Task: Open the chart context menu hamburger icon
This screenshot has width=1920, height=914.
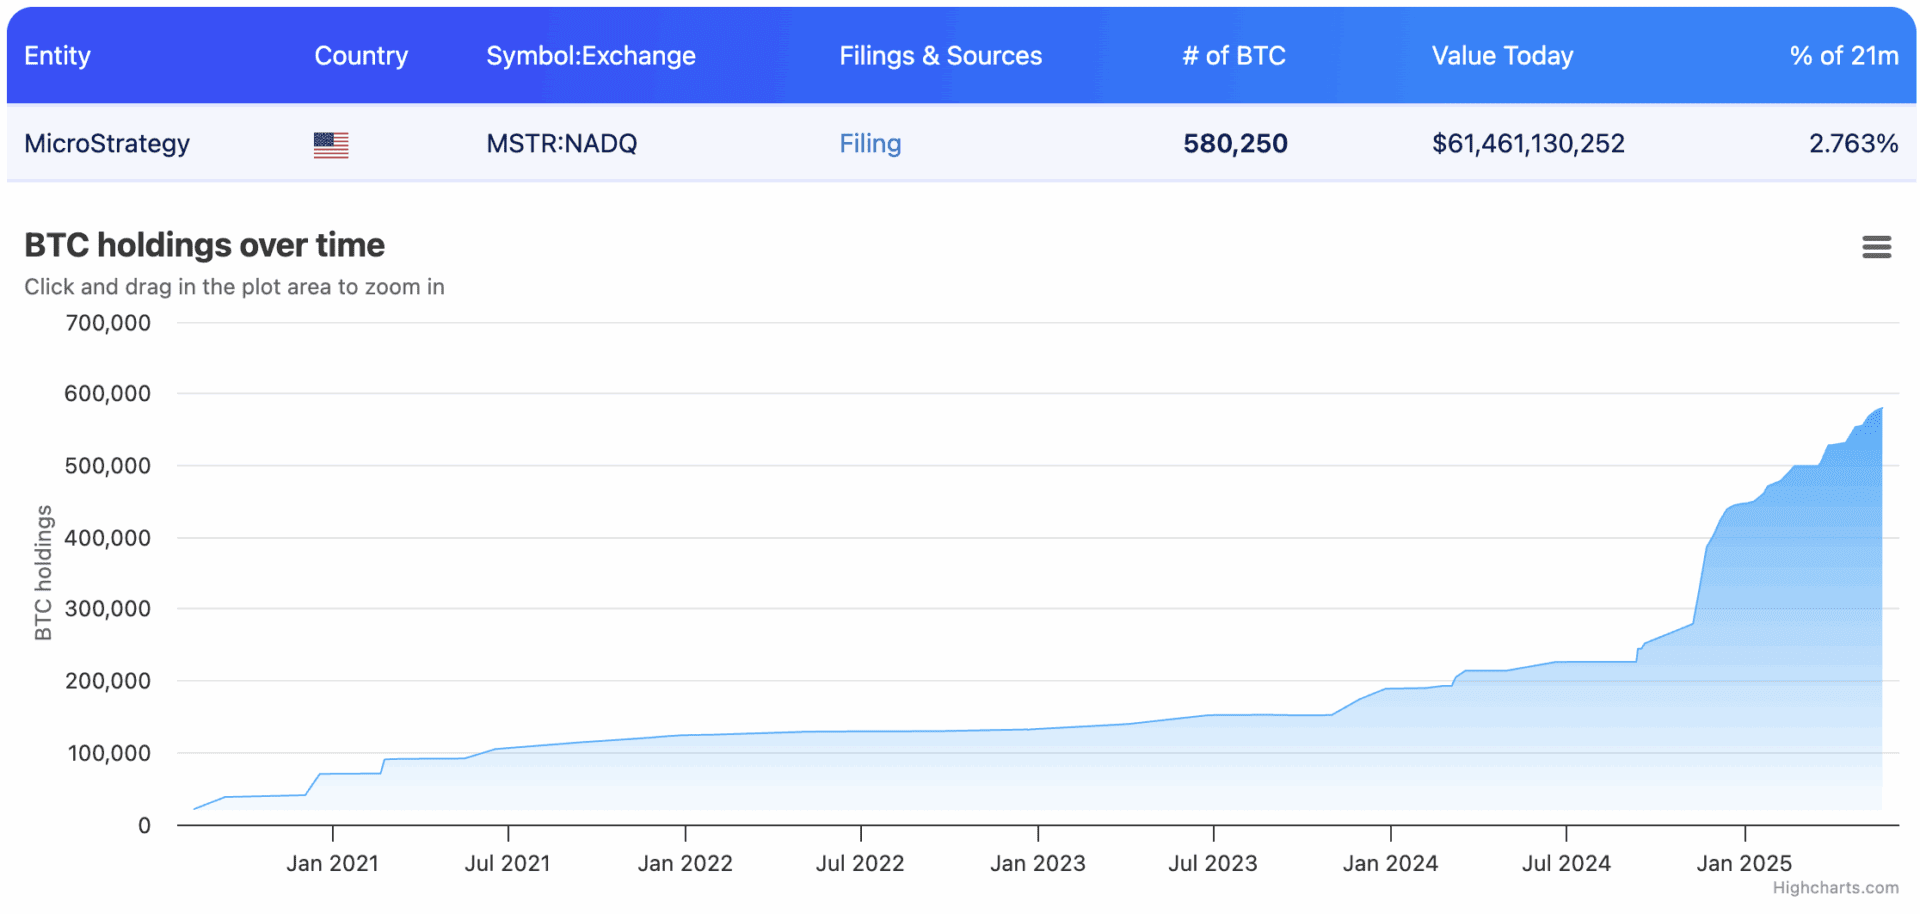Action: [x=1876, y=246]
